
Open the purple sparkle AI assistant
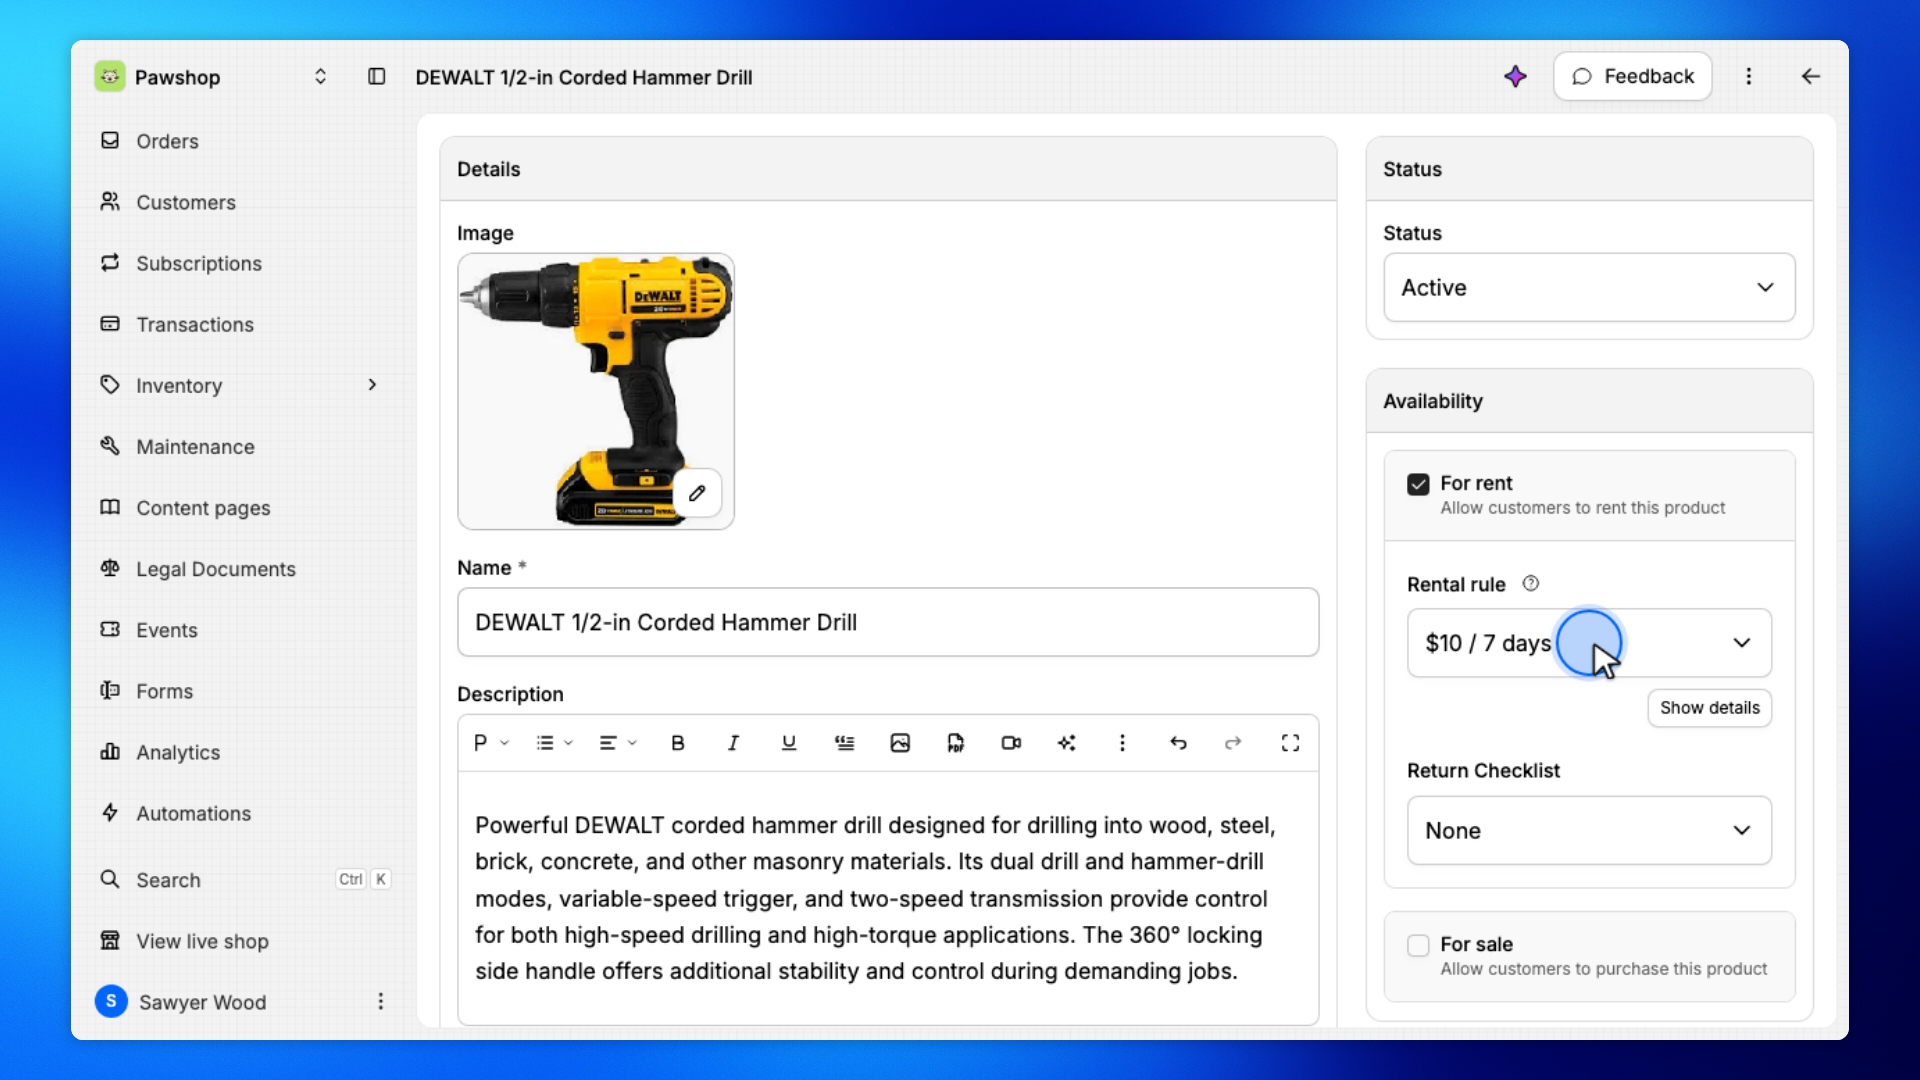coord(1515,77)
